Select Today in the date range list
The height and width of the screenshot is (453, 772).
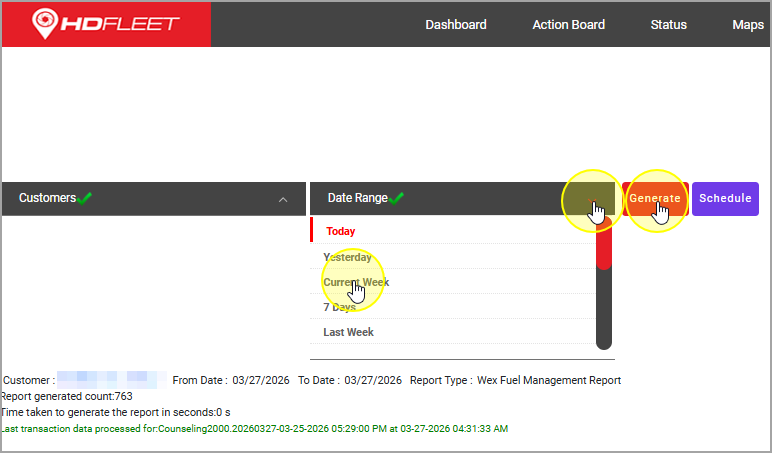pyautogui.click(x=341, y=231)
